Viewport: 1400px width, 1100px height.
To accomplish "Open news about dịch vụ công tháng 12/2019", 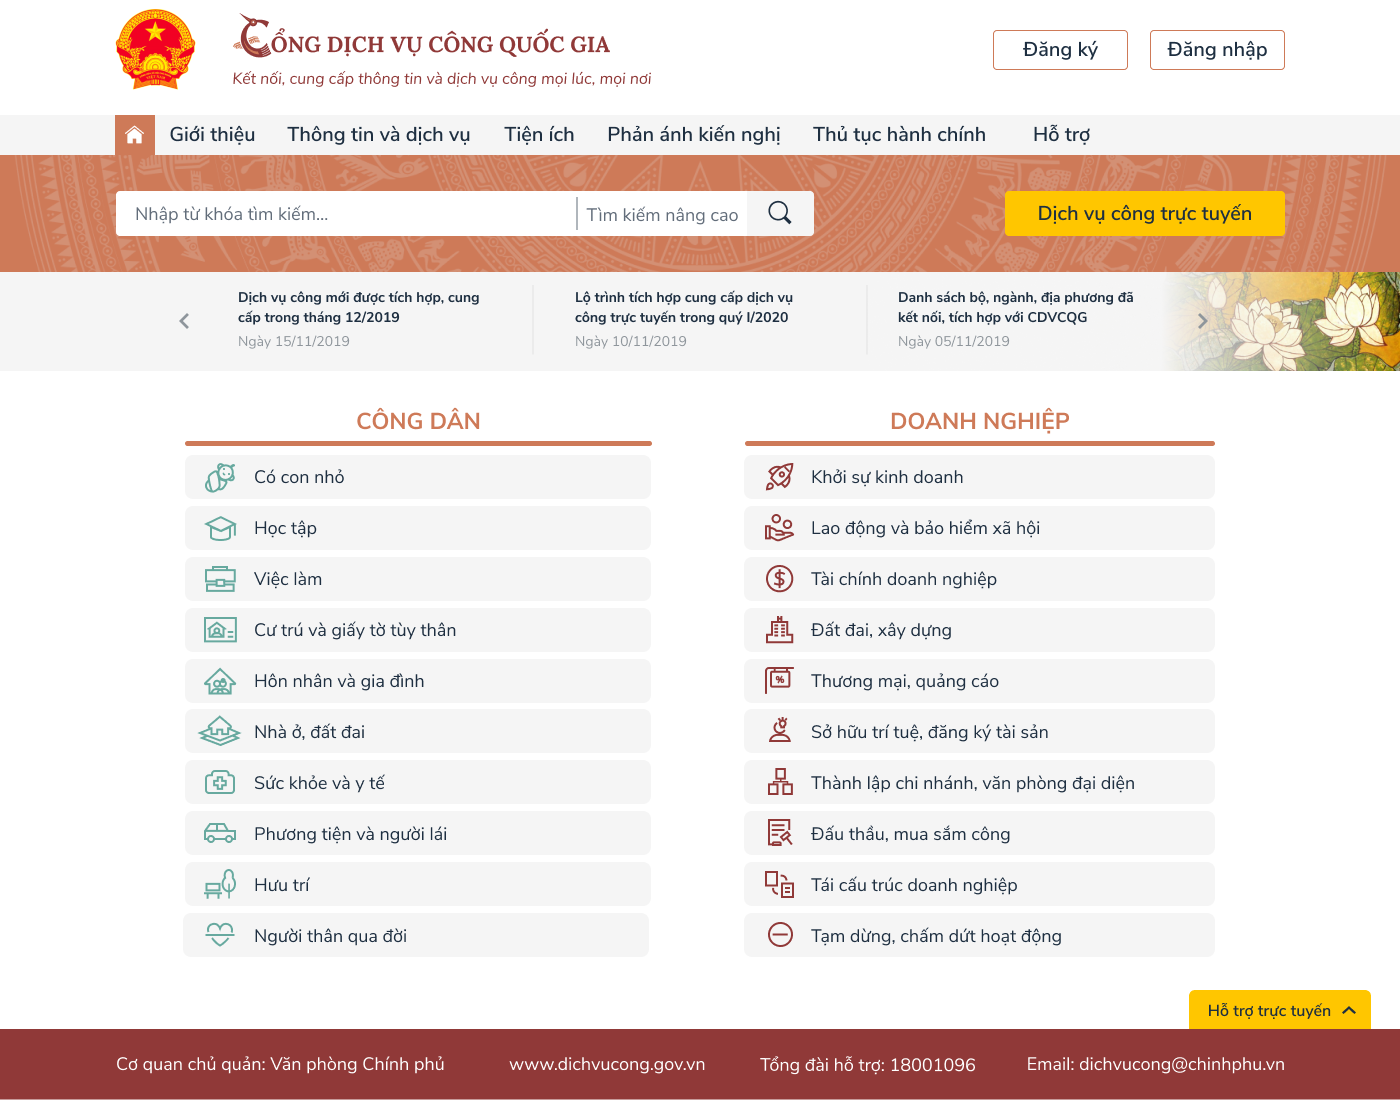I will [358, 307].
